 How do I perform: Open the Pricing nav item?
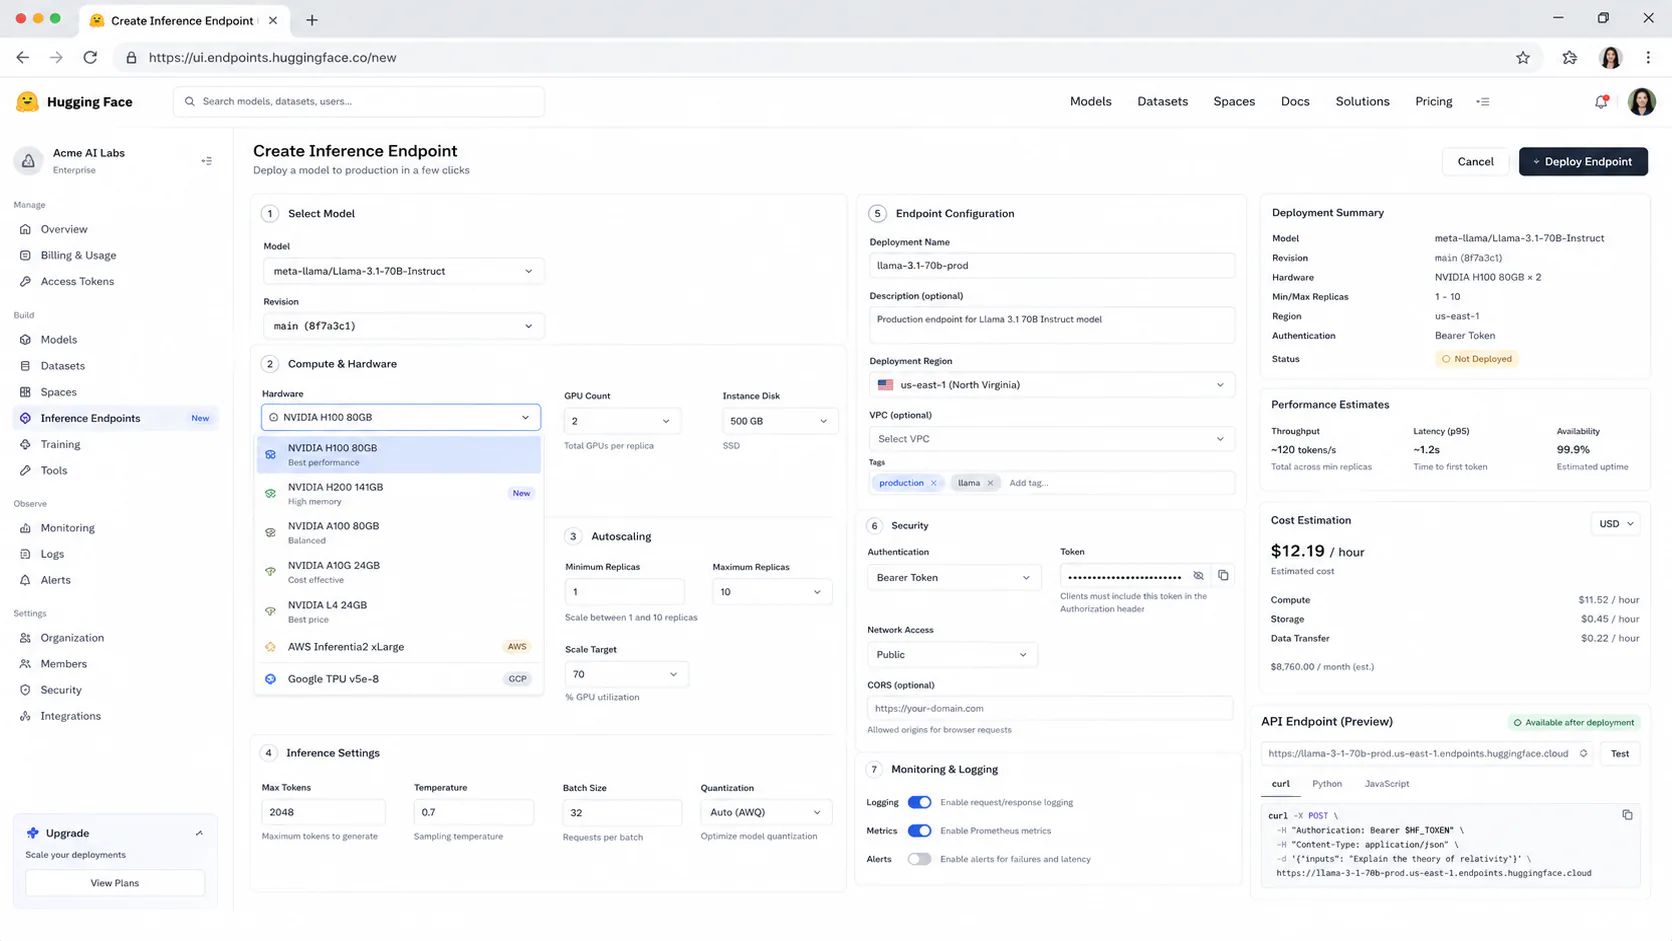pos(1434,102)
